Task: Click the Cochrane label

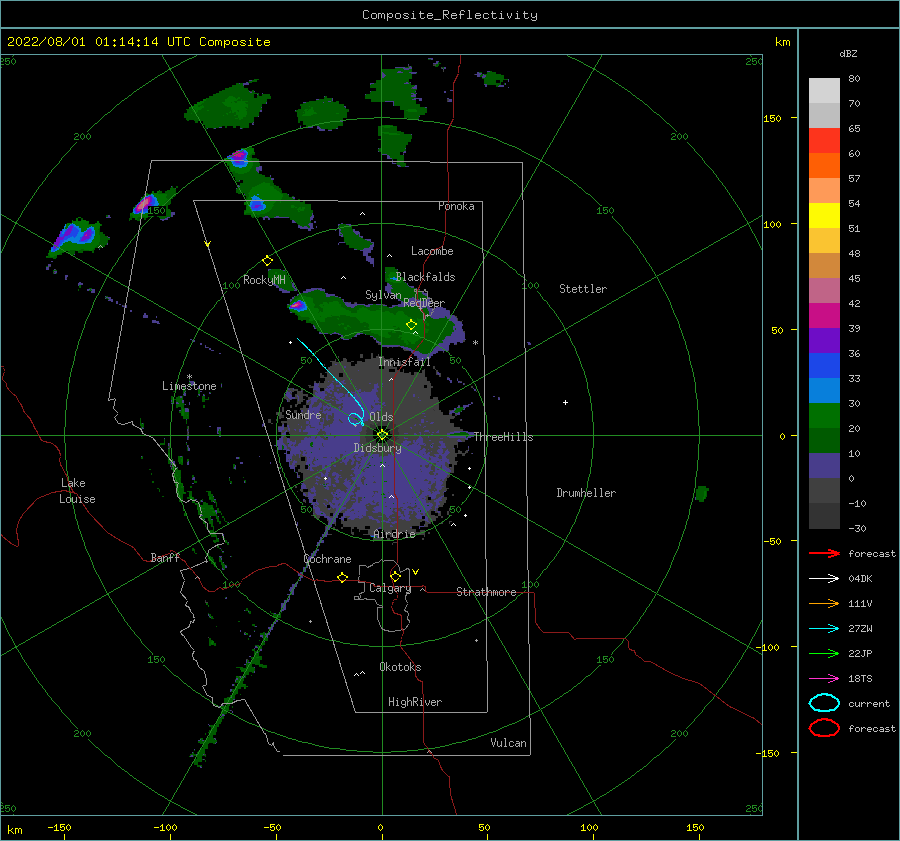Action: coord(327,559)
